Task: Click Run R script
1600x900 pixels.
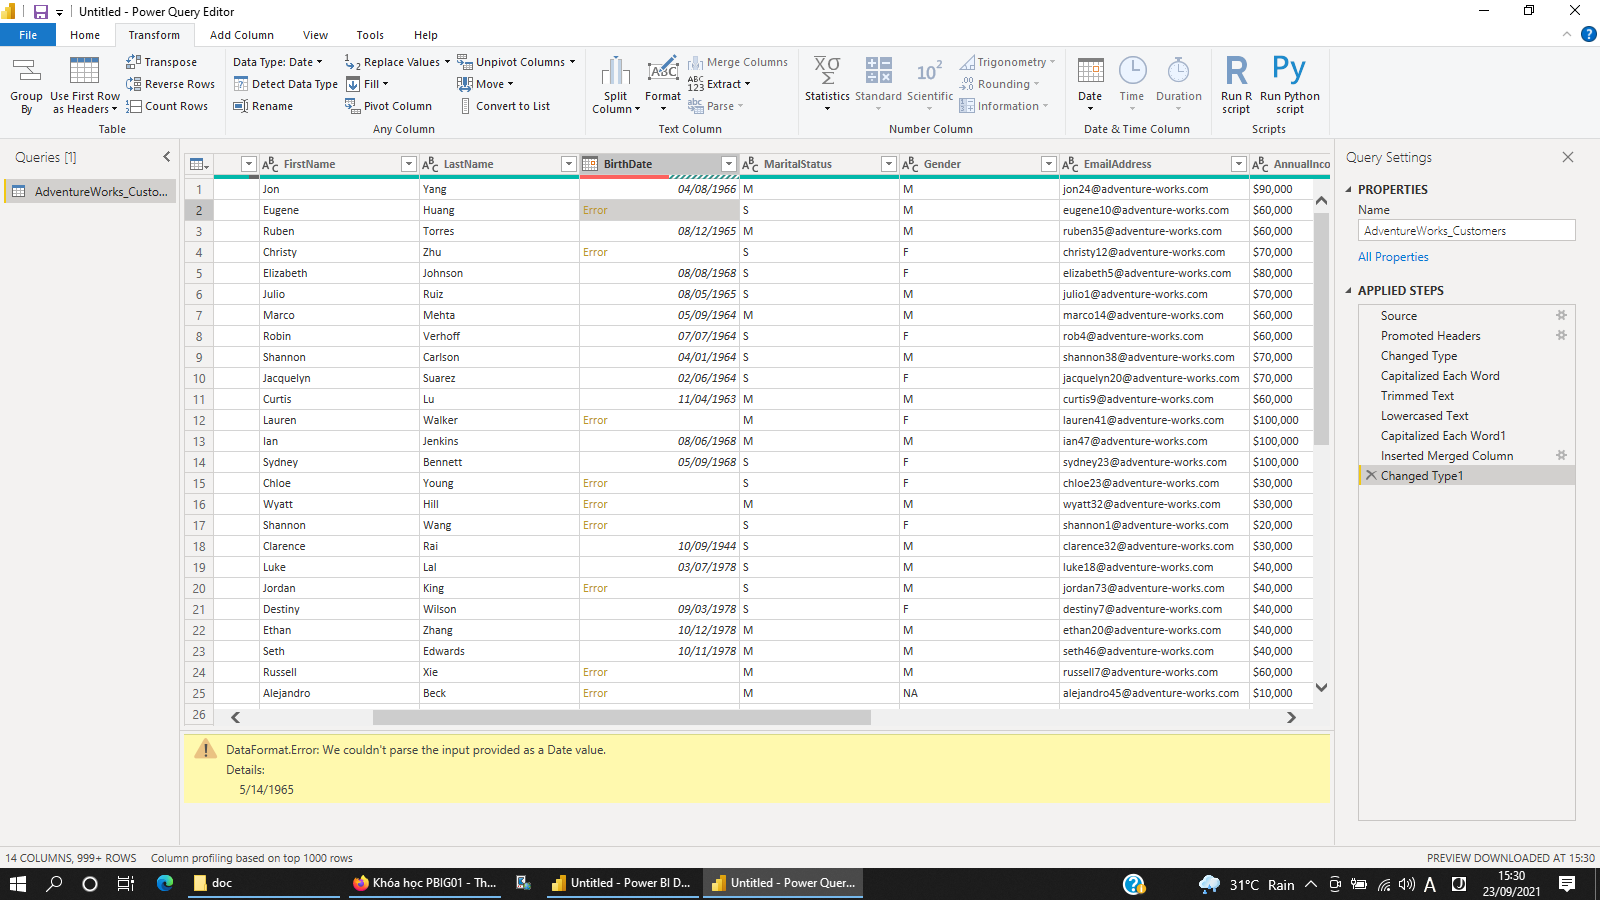Action: click(1236, 85)
